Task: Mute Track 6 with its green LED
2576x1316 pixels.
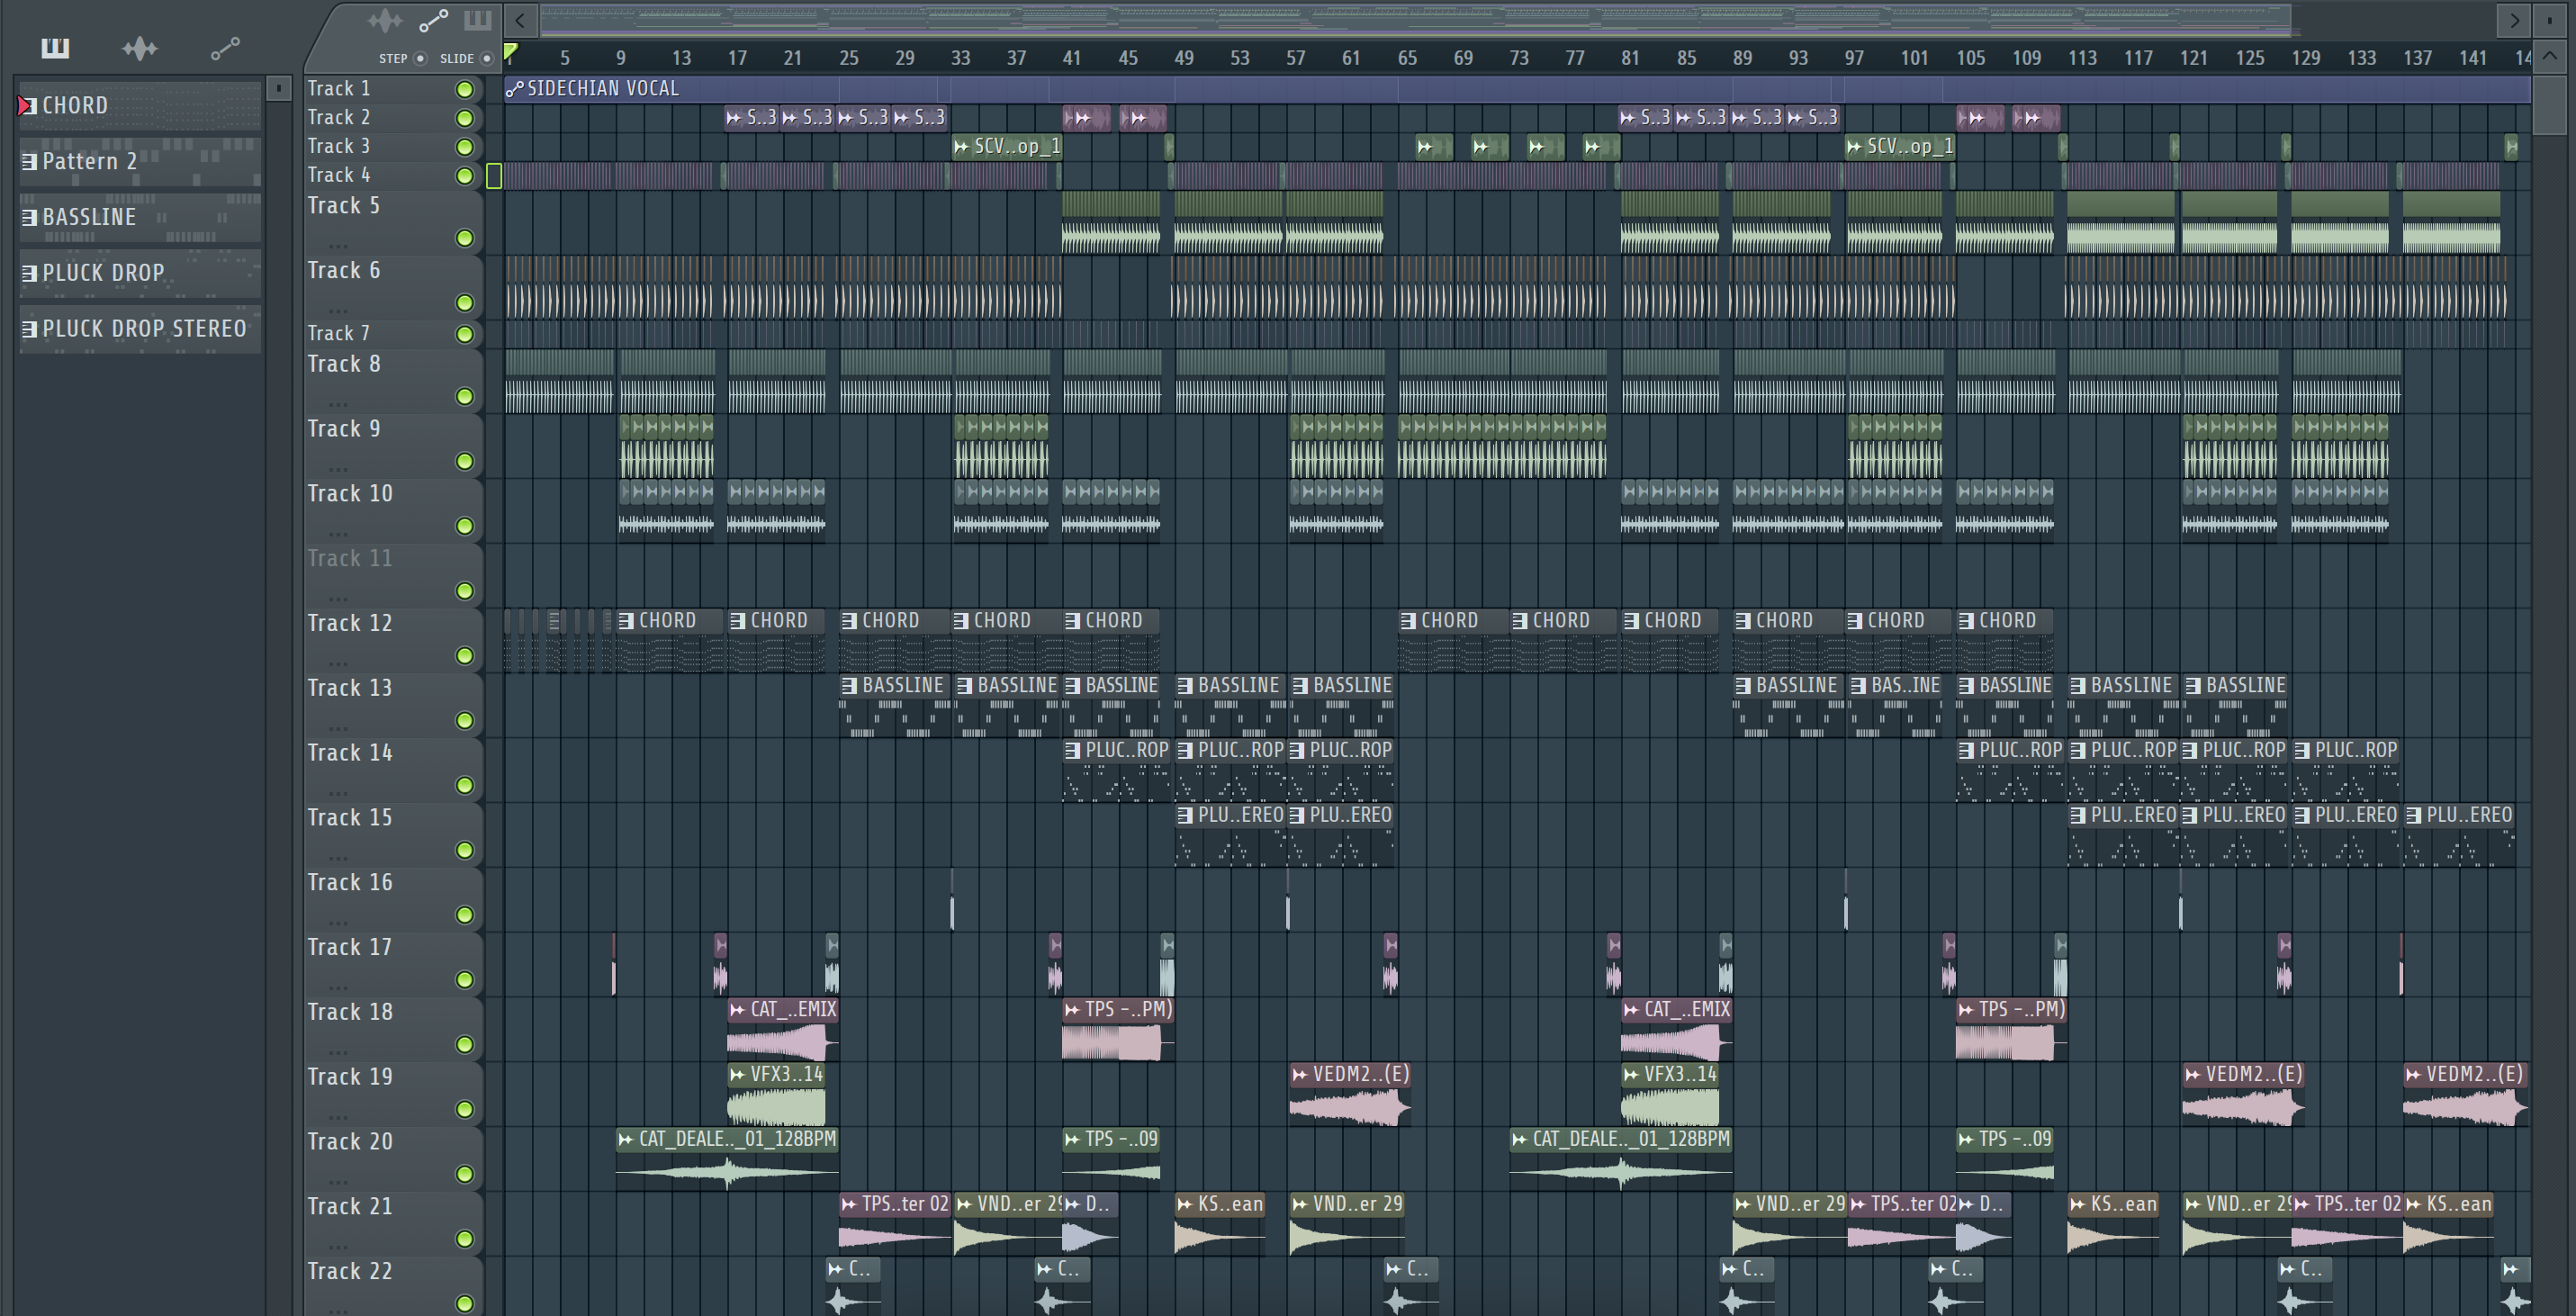Action: coord(465,303)
